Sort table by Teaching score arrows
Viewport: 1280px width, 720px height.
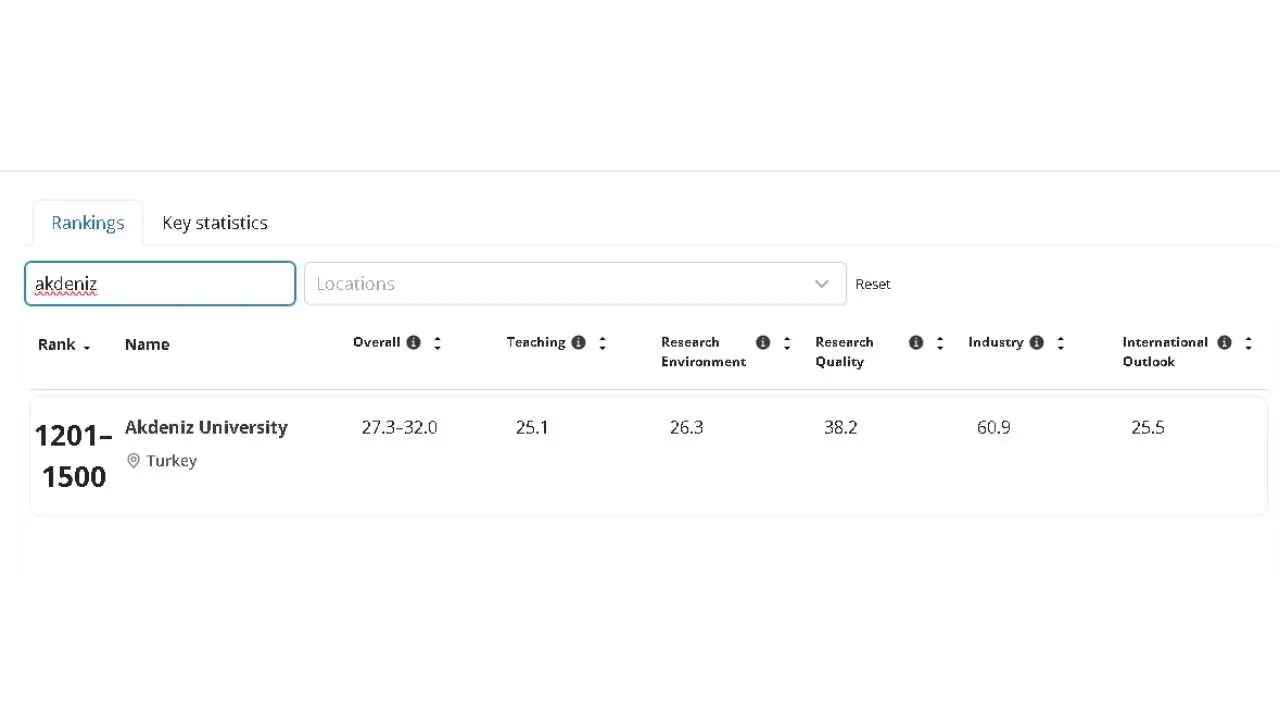point(602,343)
